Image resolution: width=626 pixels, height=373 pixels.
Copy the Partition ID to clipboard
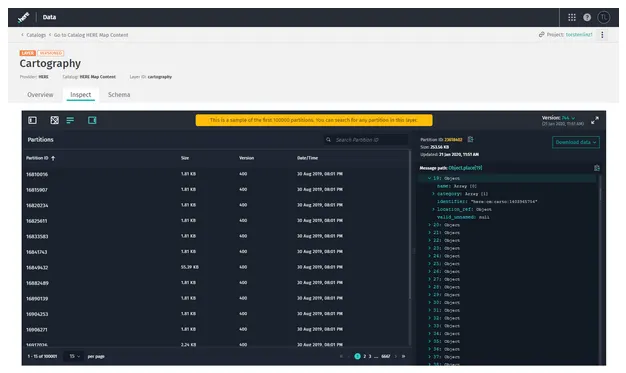470,139
